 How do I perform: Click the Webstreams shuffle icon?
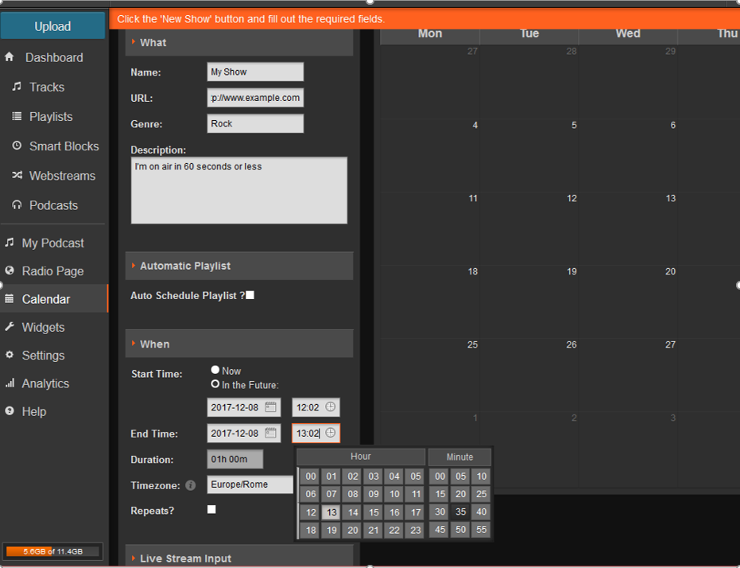click(x=17, y=176)
